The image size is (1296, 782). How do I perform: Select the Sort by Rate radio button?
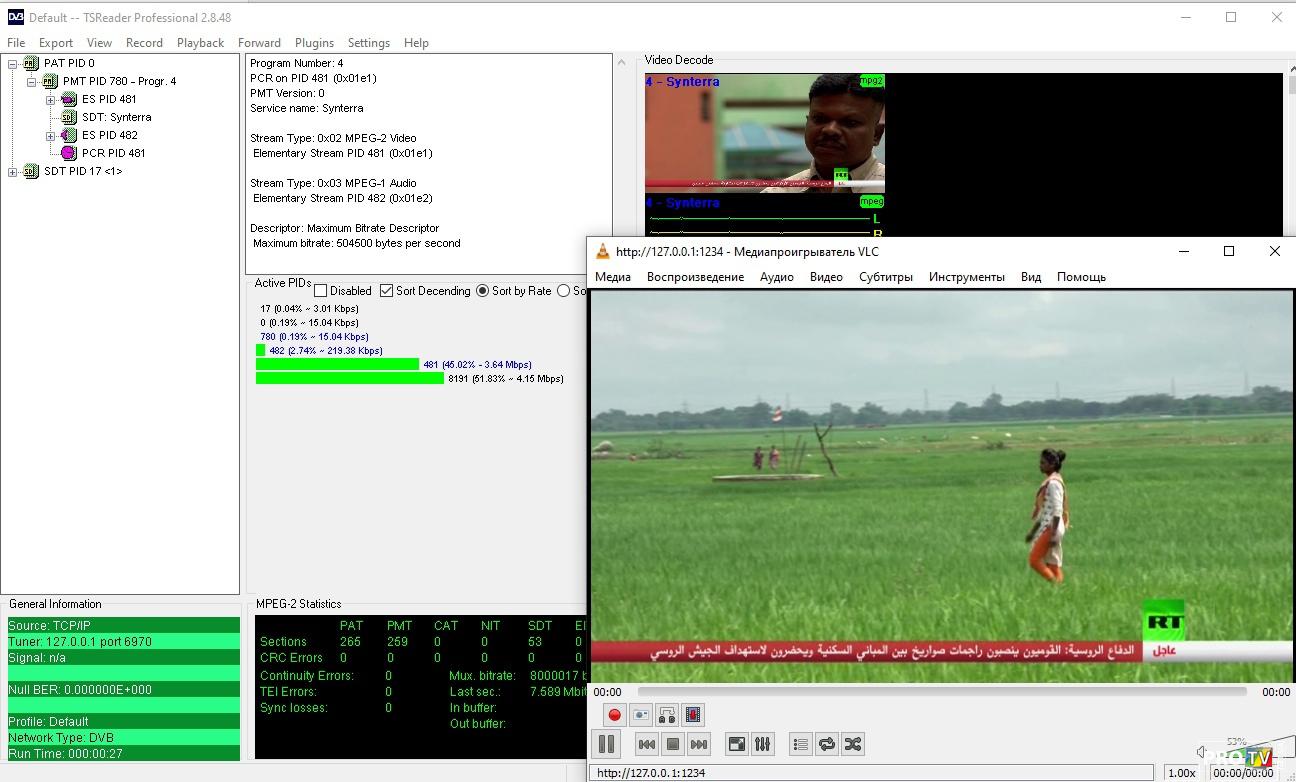483,291
